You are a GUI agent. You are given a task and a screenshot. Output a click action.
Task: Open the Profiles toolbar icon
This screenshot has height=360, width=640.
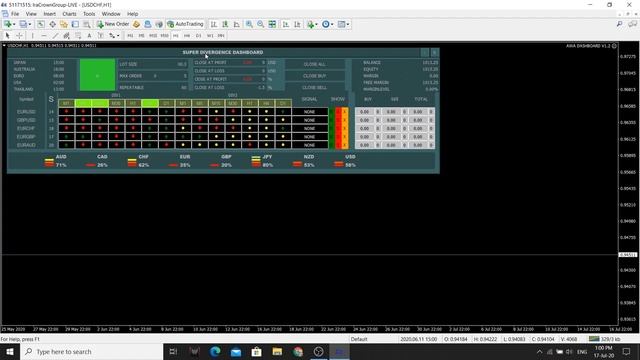point(23,24)
